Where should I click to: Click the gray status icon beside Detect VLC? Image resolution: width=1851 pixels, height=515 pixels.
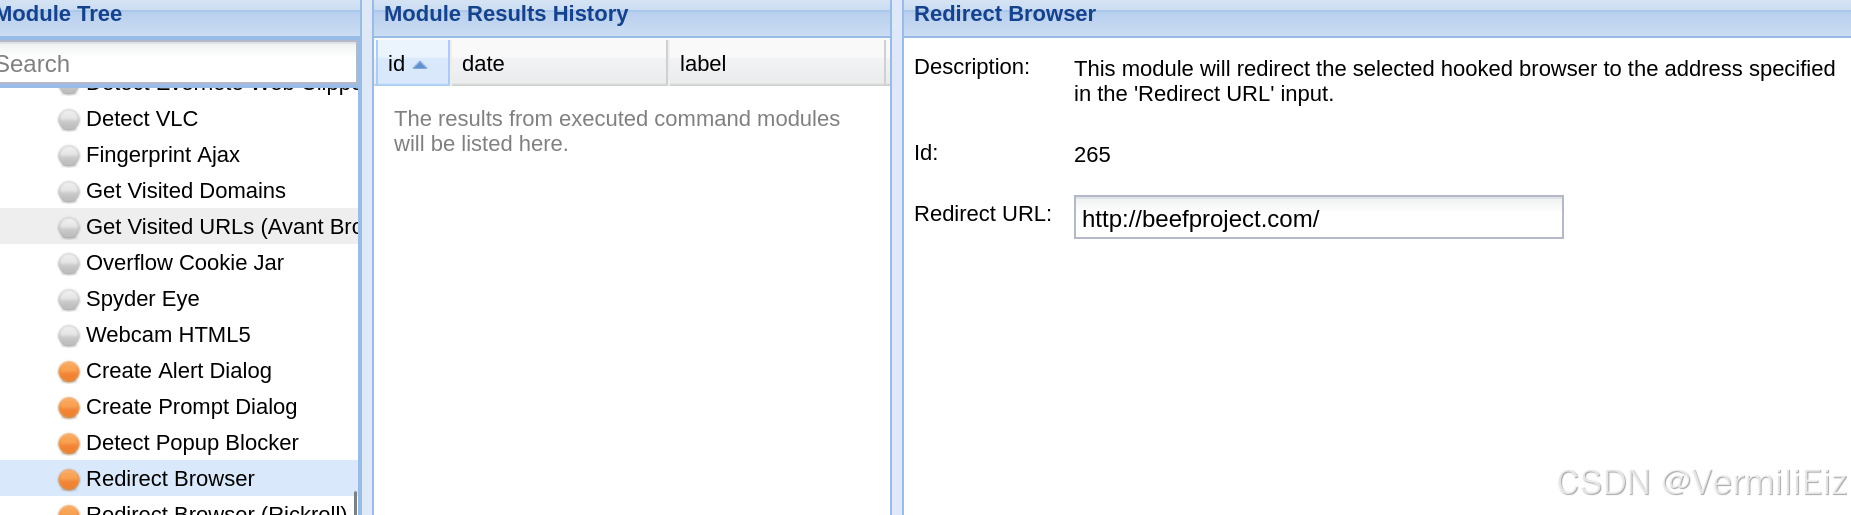[69, 120]
